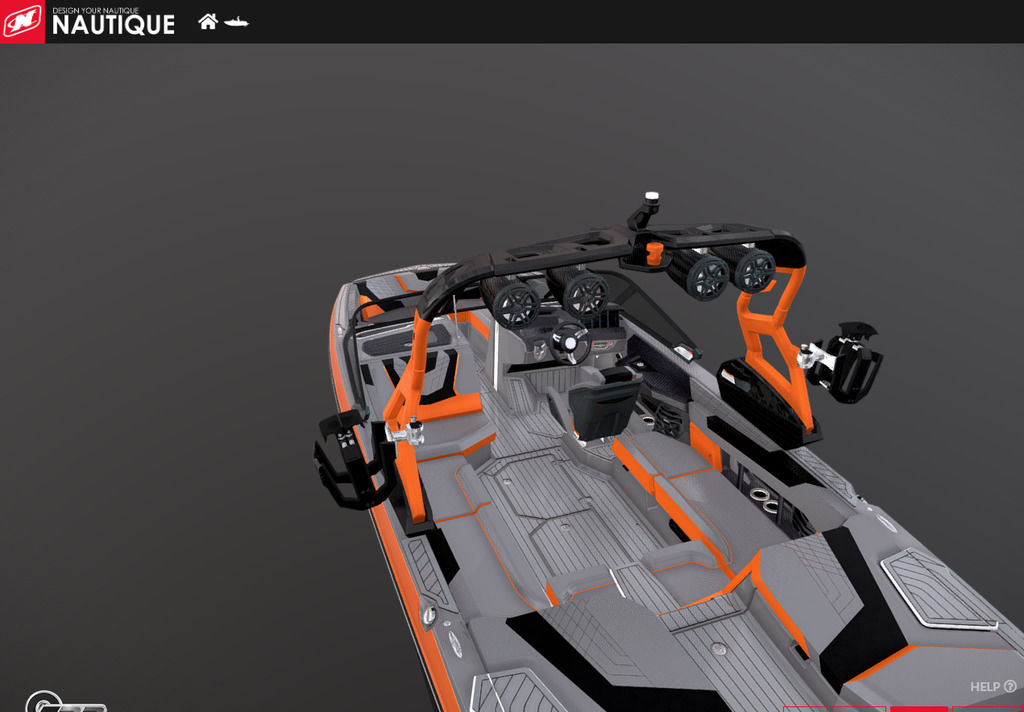Select the steering wheel on the boat
The image size is (1024, 712).
tap(570, 343)
